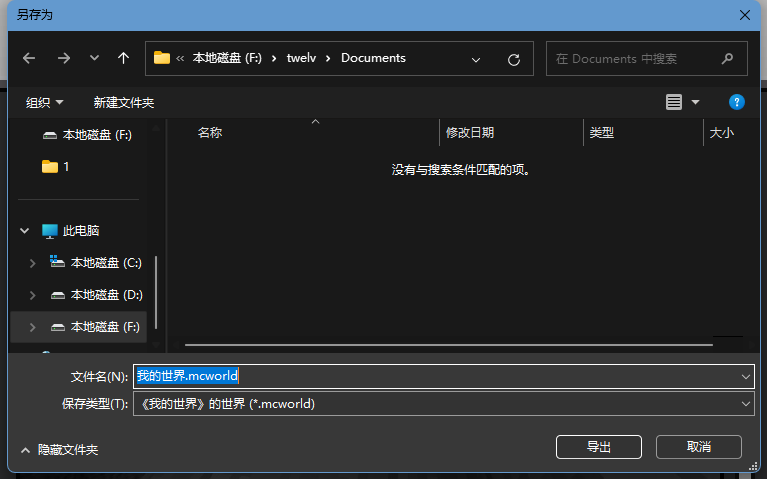The image size is (767, 479).
Task: Click the 导出 button
Action: [599, 447]
